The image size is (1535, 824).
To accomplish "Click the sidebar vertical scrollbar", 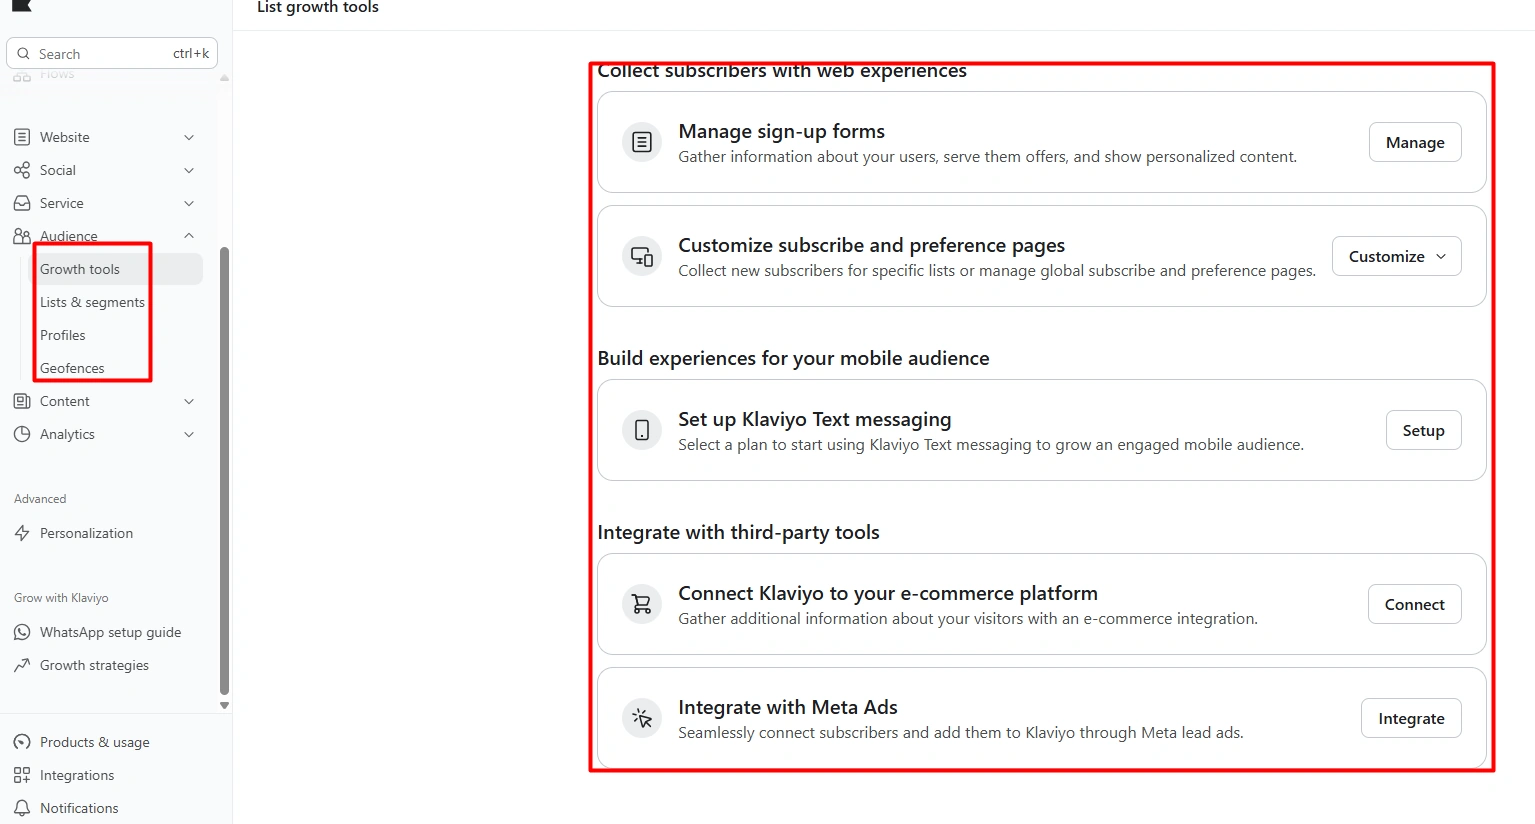I will (x=224, y=470).
